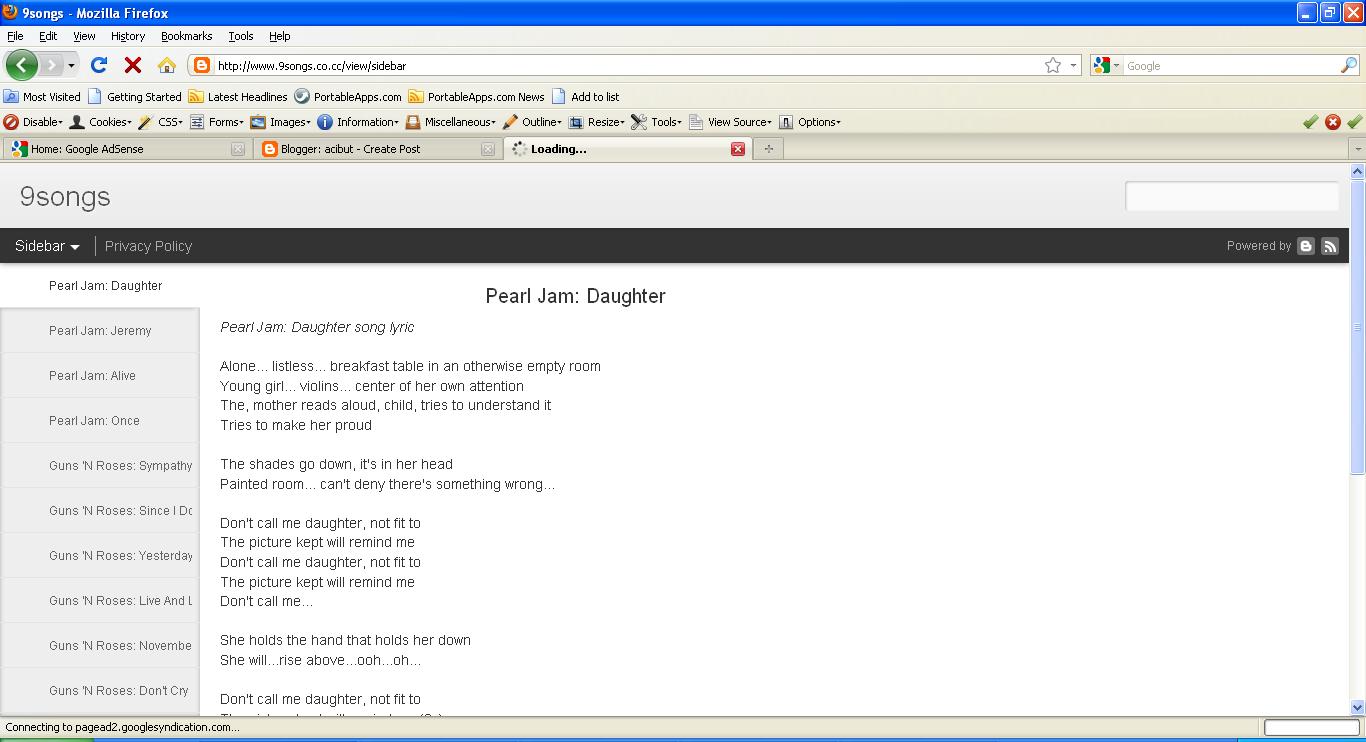Open the Disable web developer dropdown
Screen dimensions: 1366x742
[x=33, y=122]
